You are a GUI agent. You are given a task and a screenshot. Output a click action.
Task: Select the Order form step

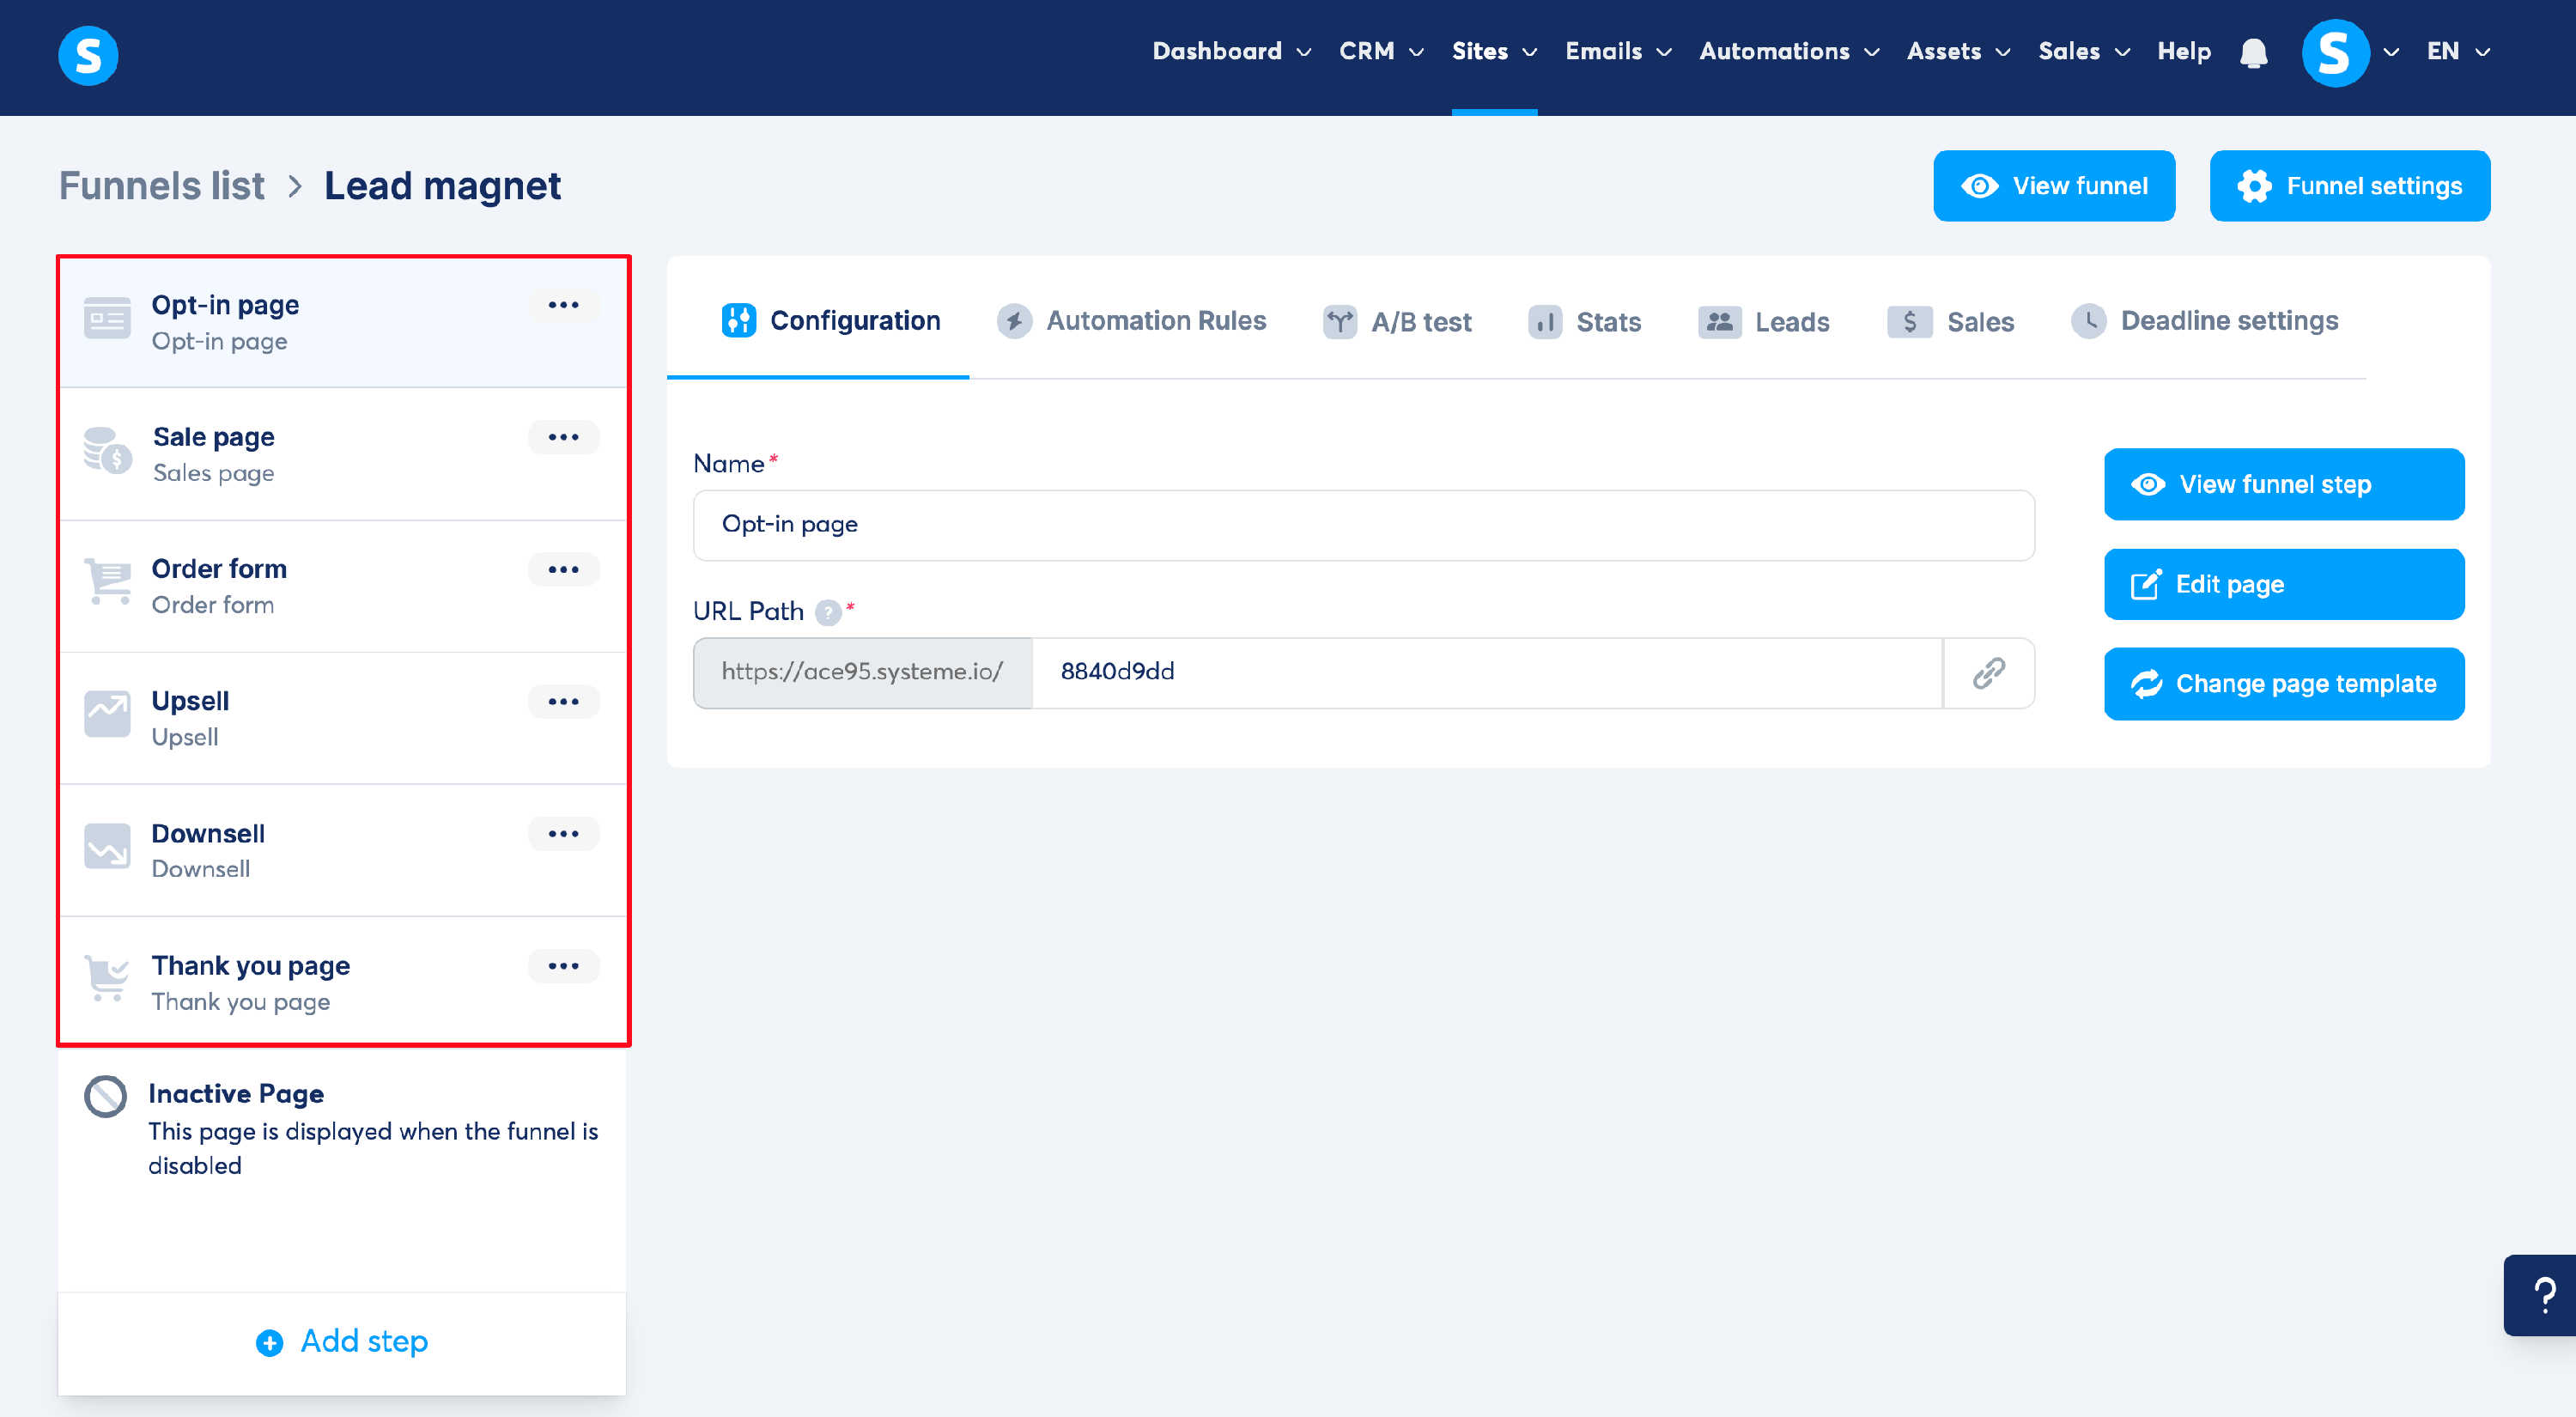click(x=342, y=586)
